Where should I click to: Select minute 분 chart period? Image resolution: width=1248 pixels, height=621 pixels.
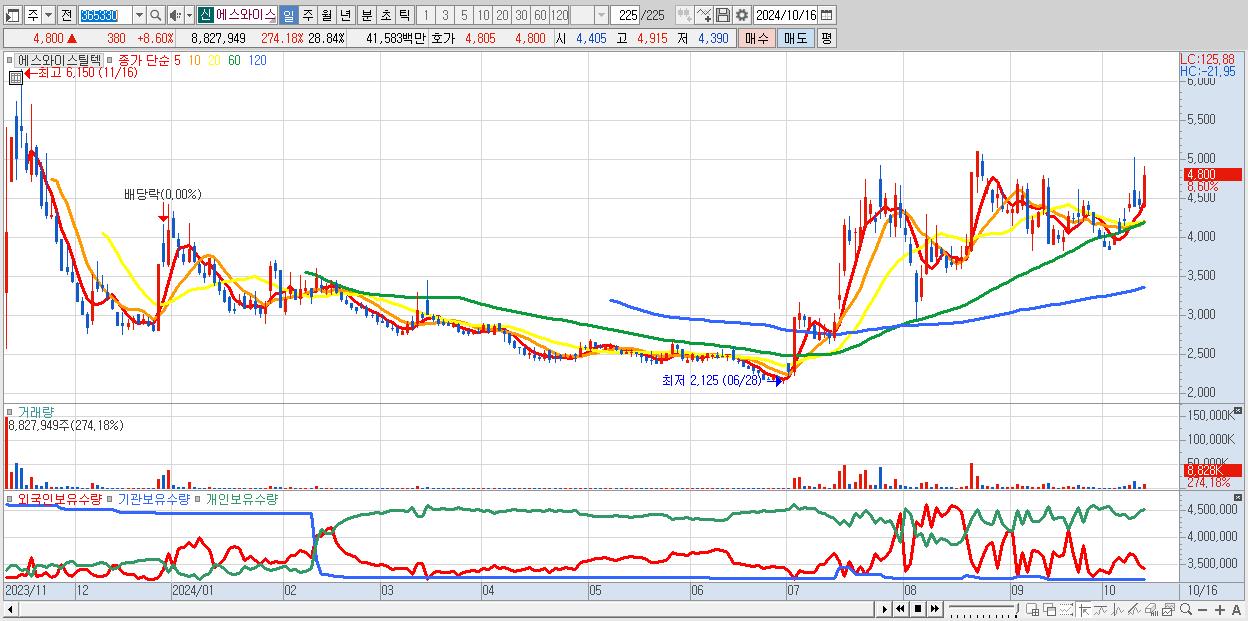367,15
